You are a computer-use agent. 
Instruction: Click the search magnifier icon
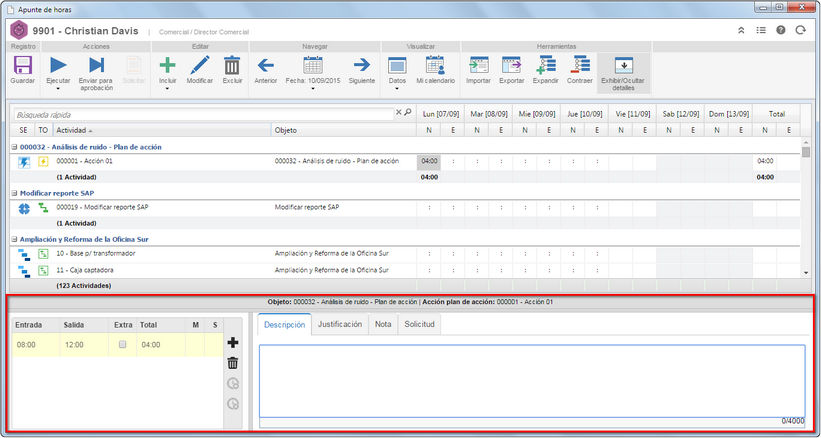(408, 112)
